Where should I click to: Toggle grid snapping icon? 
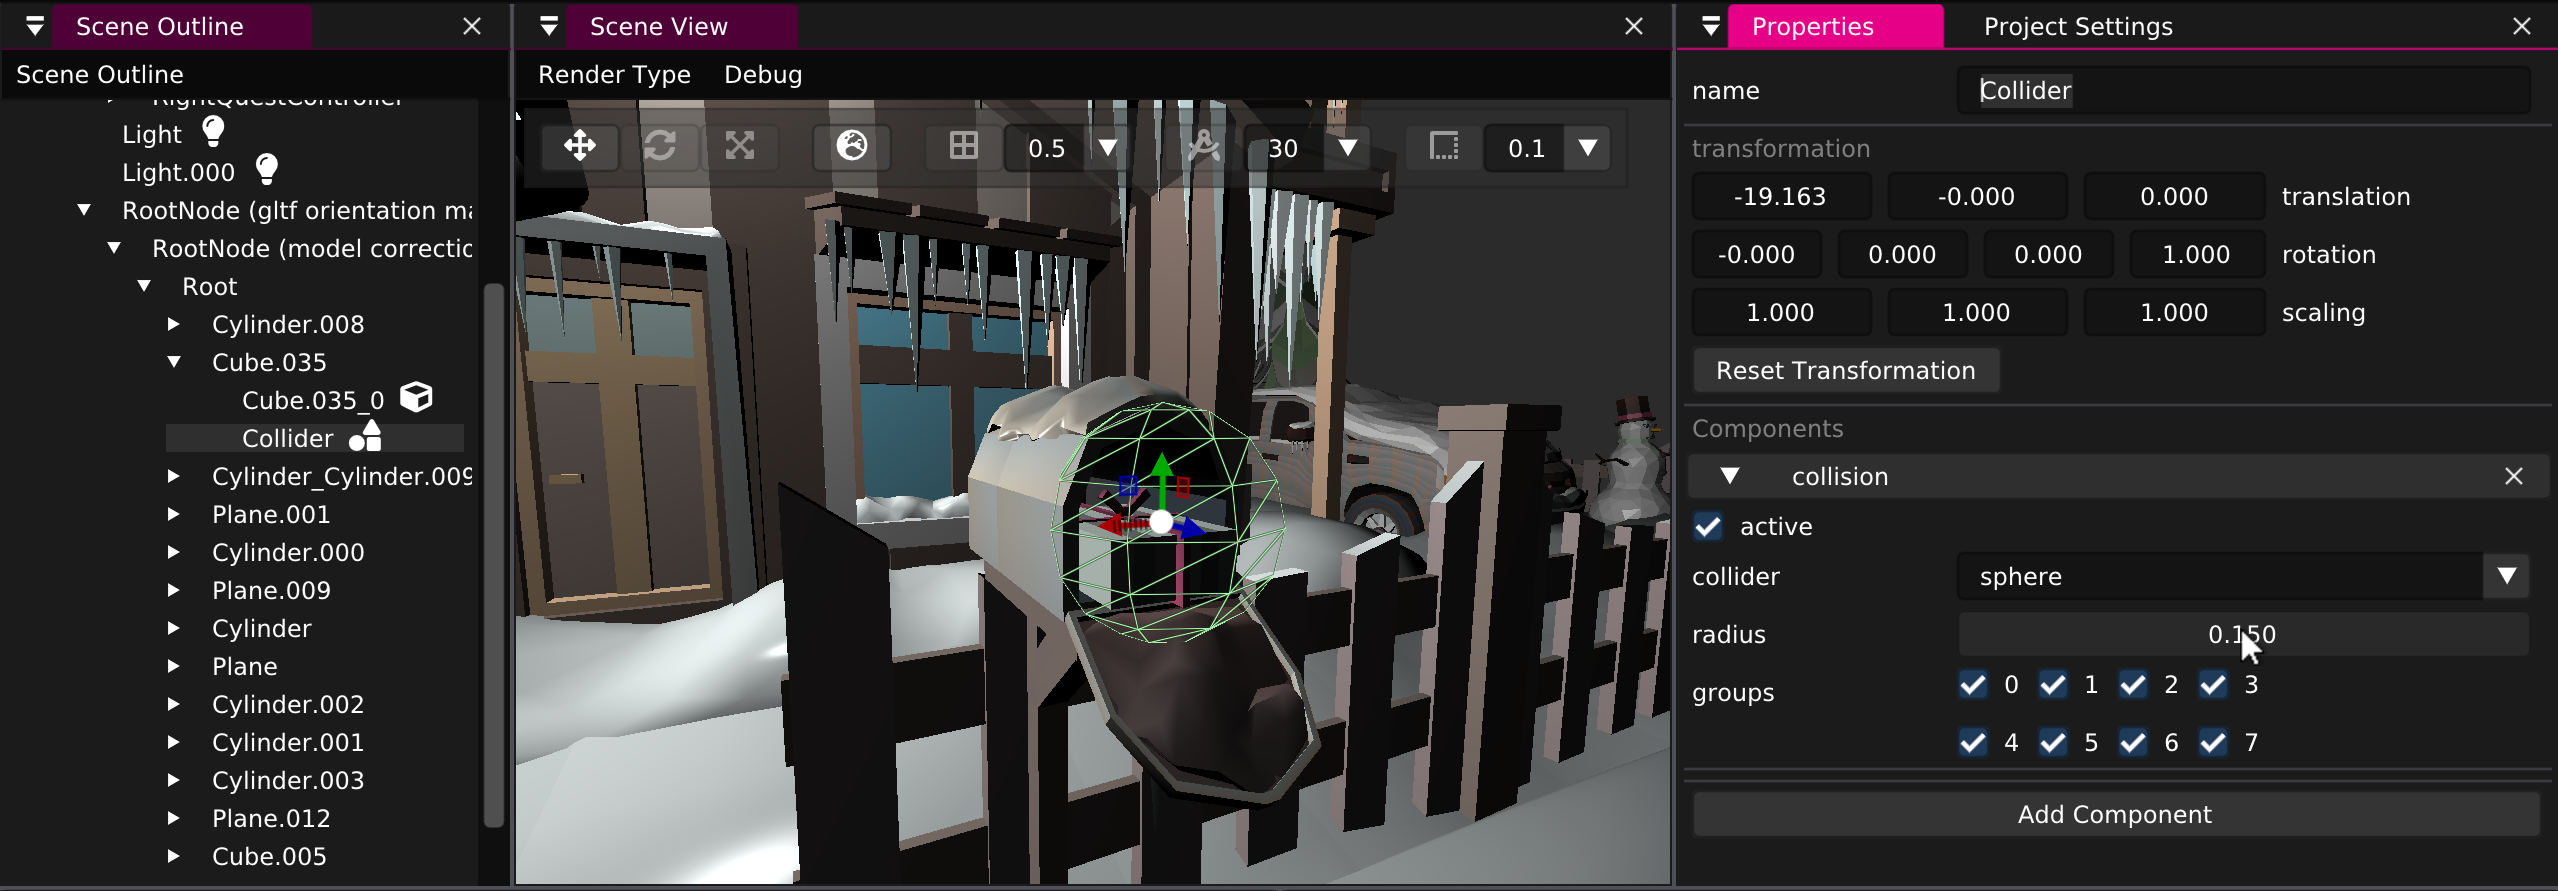964,147
